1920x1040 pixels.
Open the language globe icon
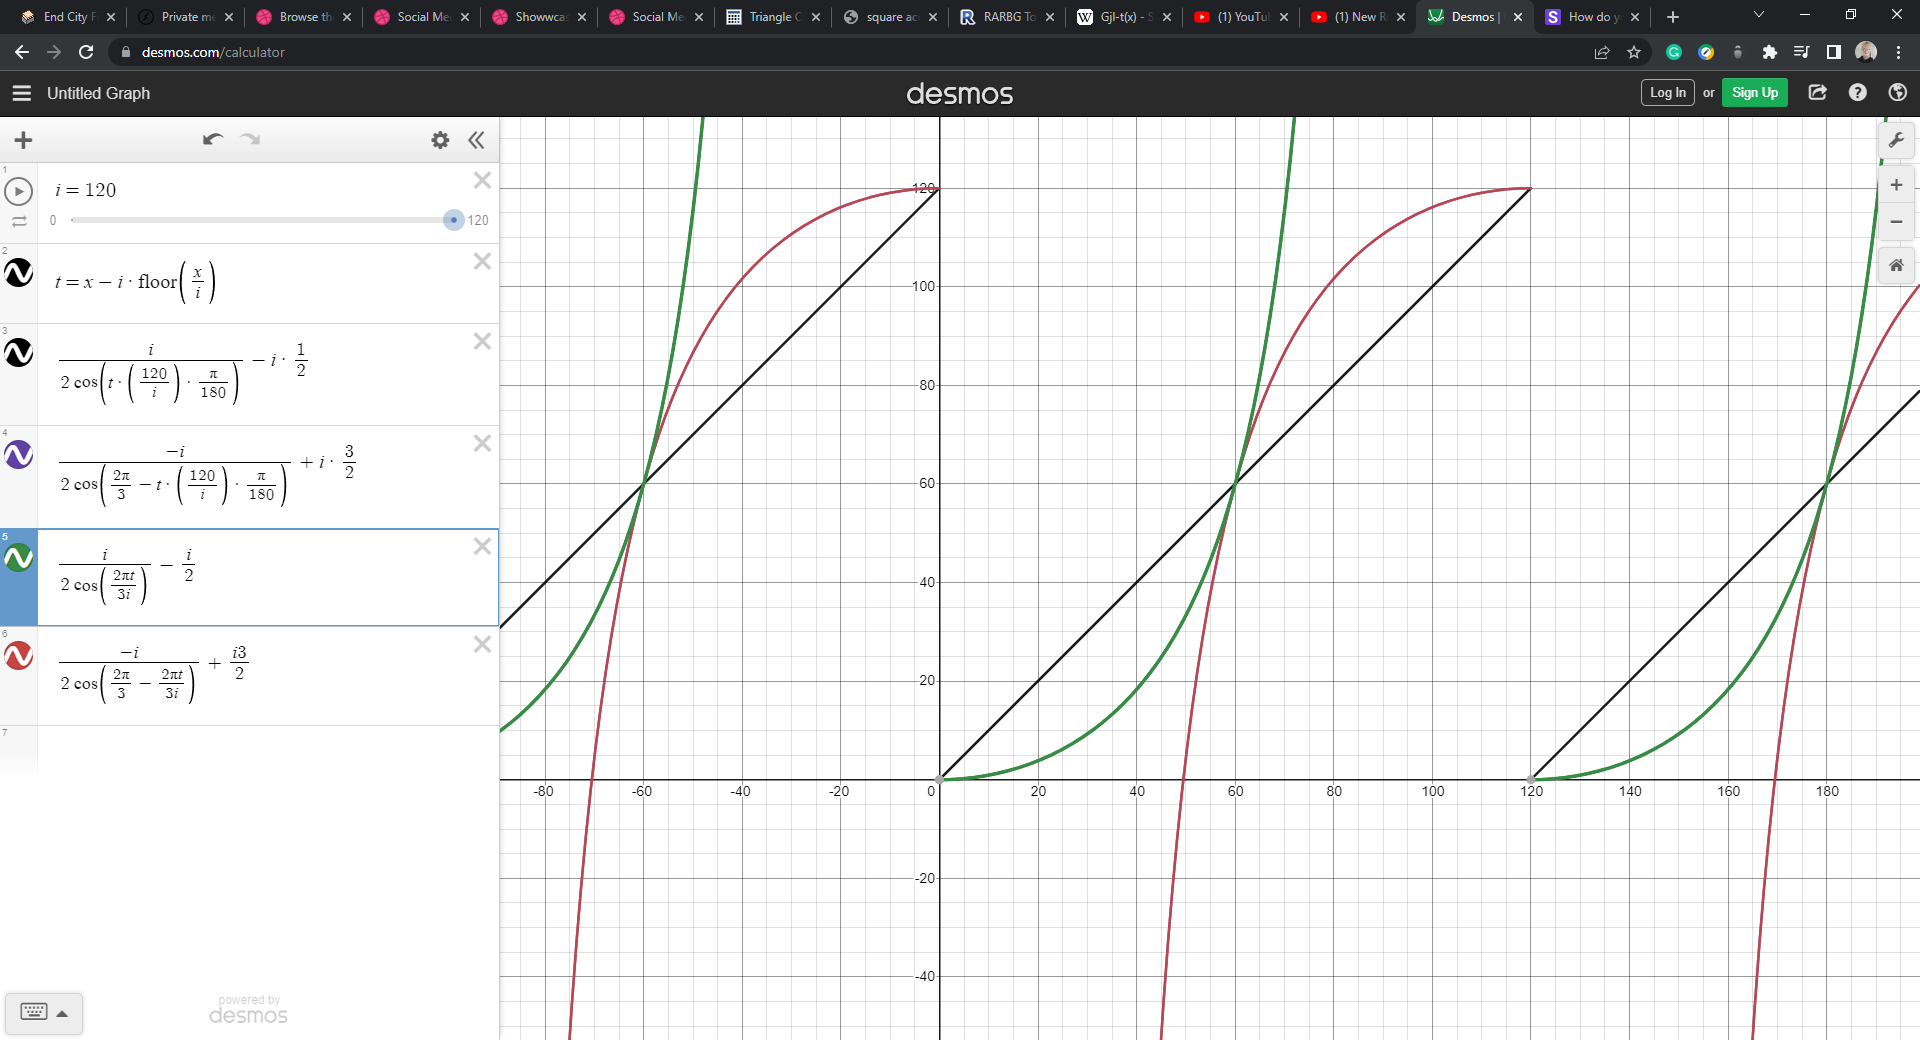(x=1897, y=93)
